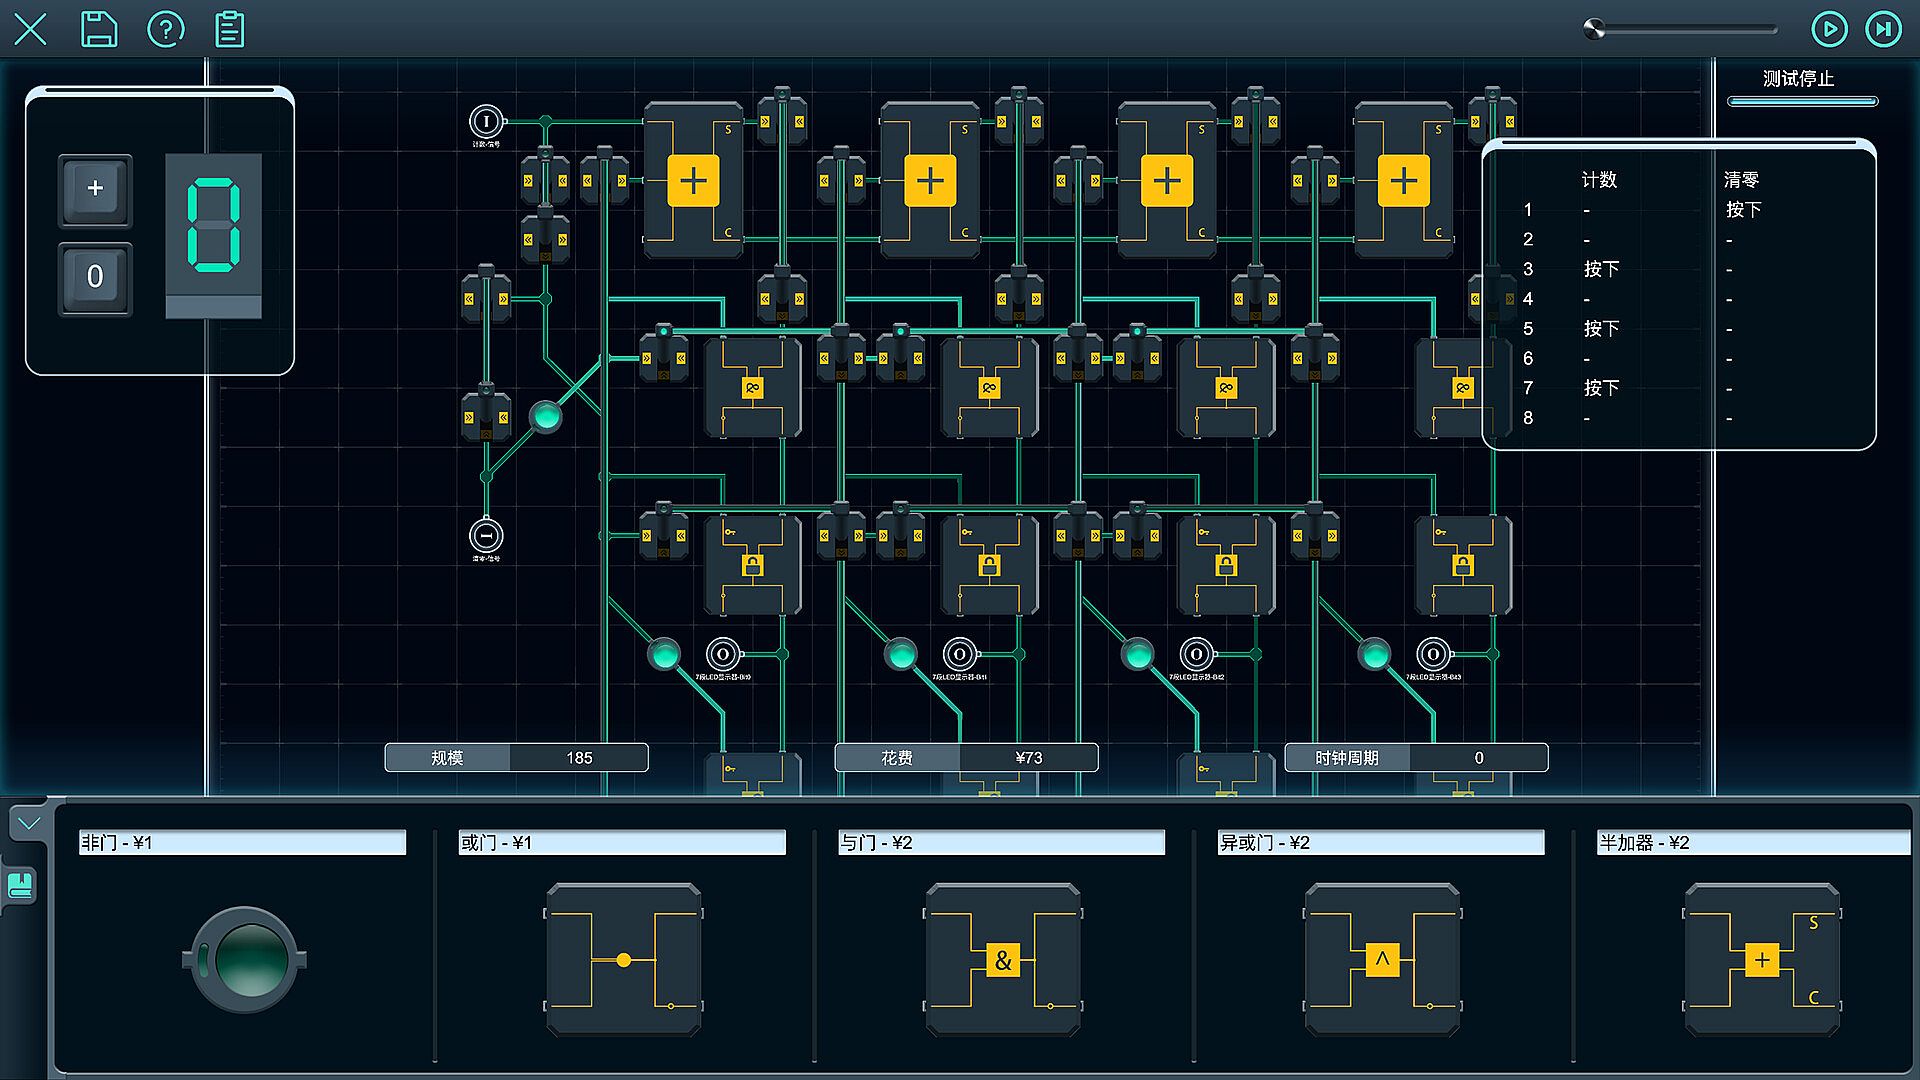Click the close X icon
1920x1080 pixels.
pos(30,29)
